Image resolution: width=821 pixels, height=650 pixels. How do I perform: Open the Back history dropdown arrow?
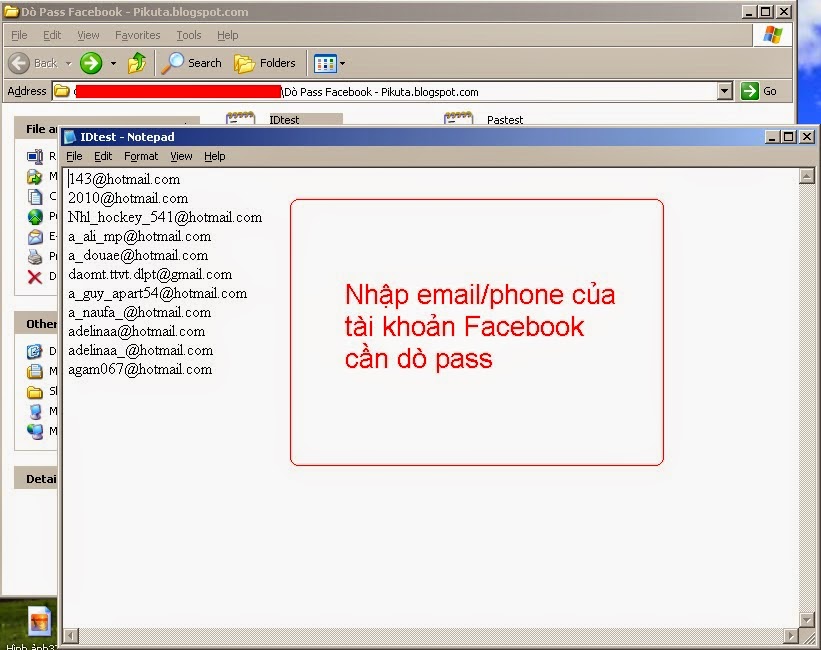[69, 64]
